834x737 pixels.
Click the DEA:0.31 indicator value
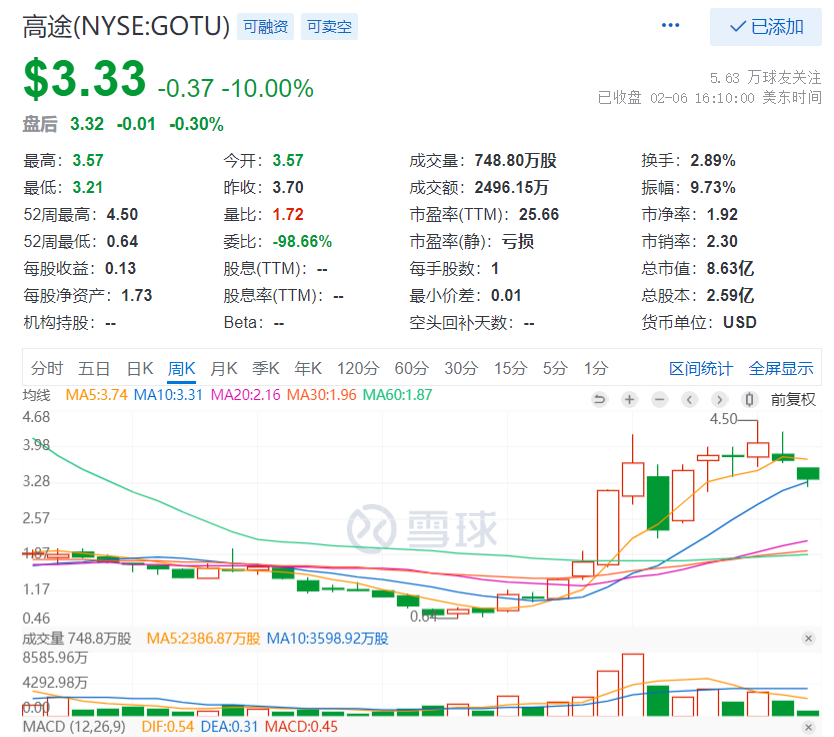coord(229,727)
